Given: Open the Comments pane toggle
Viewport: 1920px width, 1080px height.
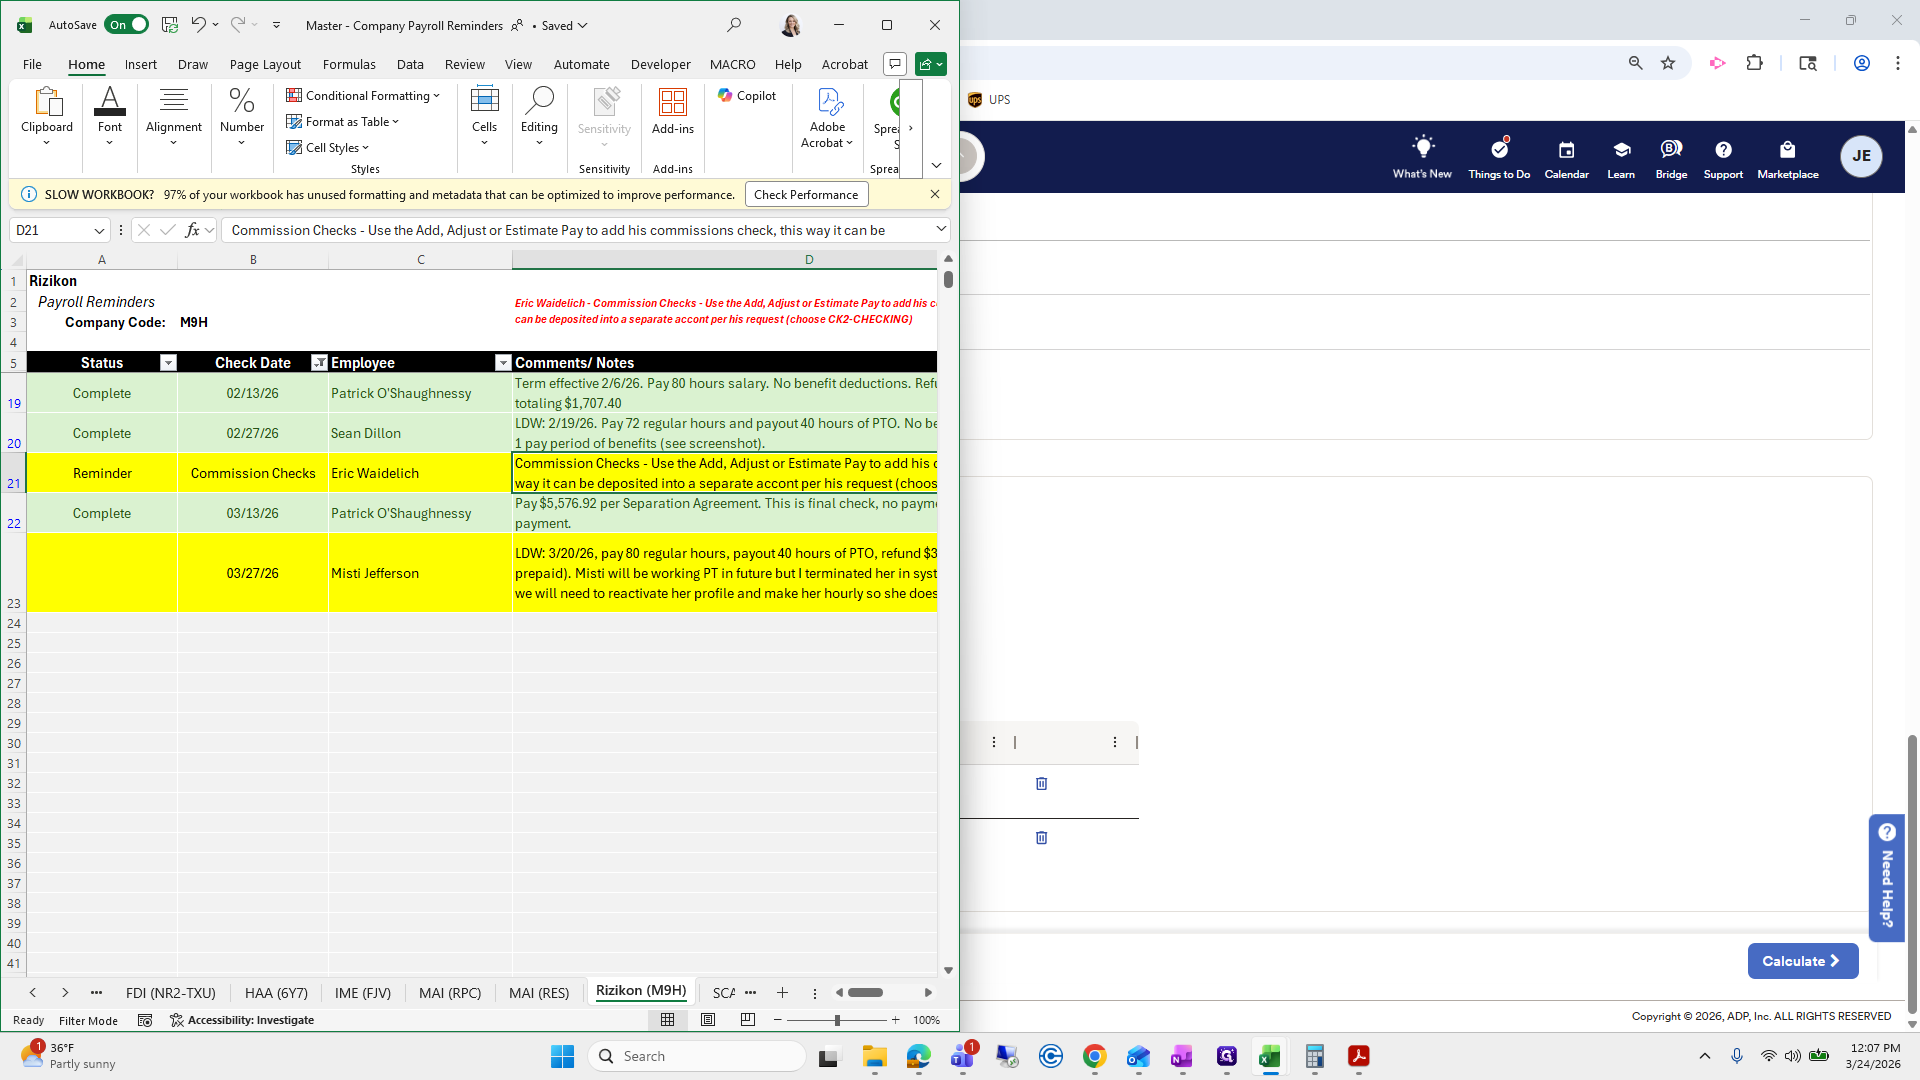Looking at the screenshot, I should [894, 63].
